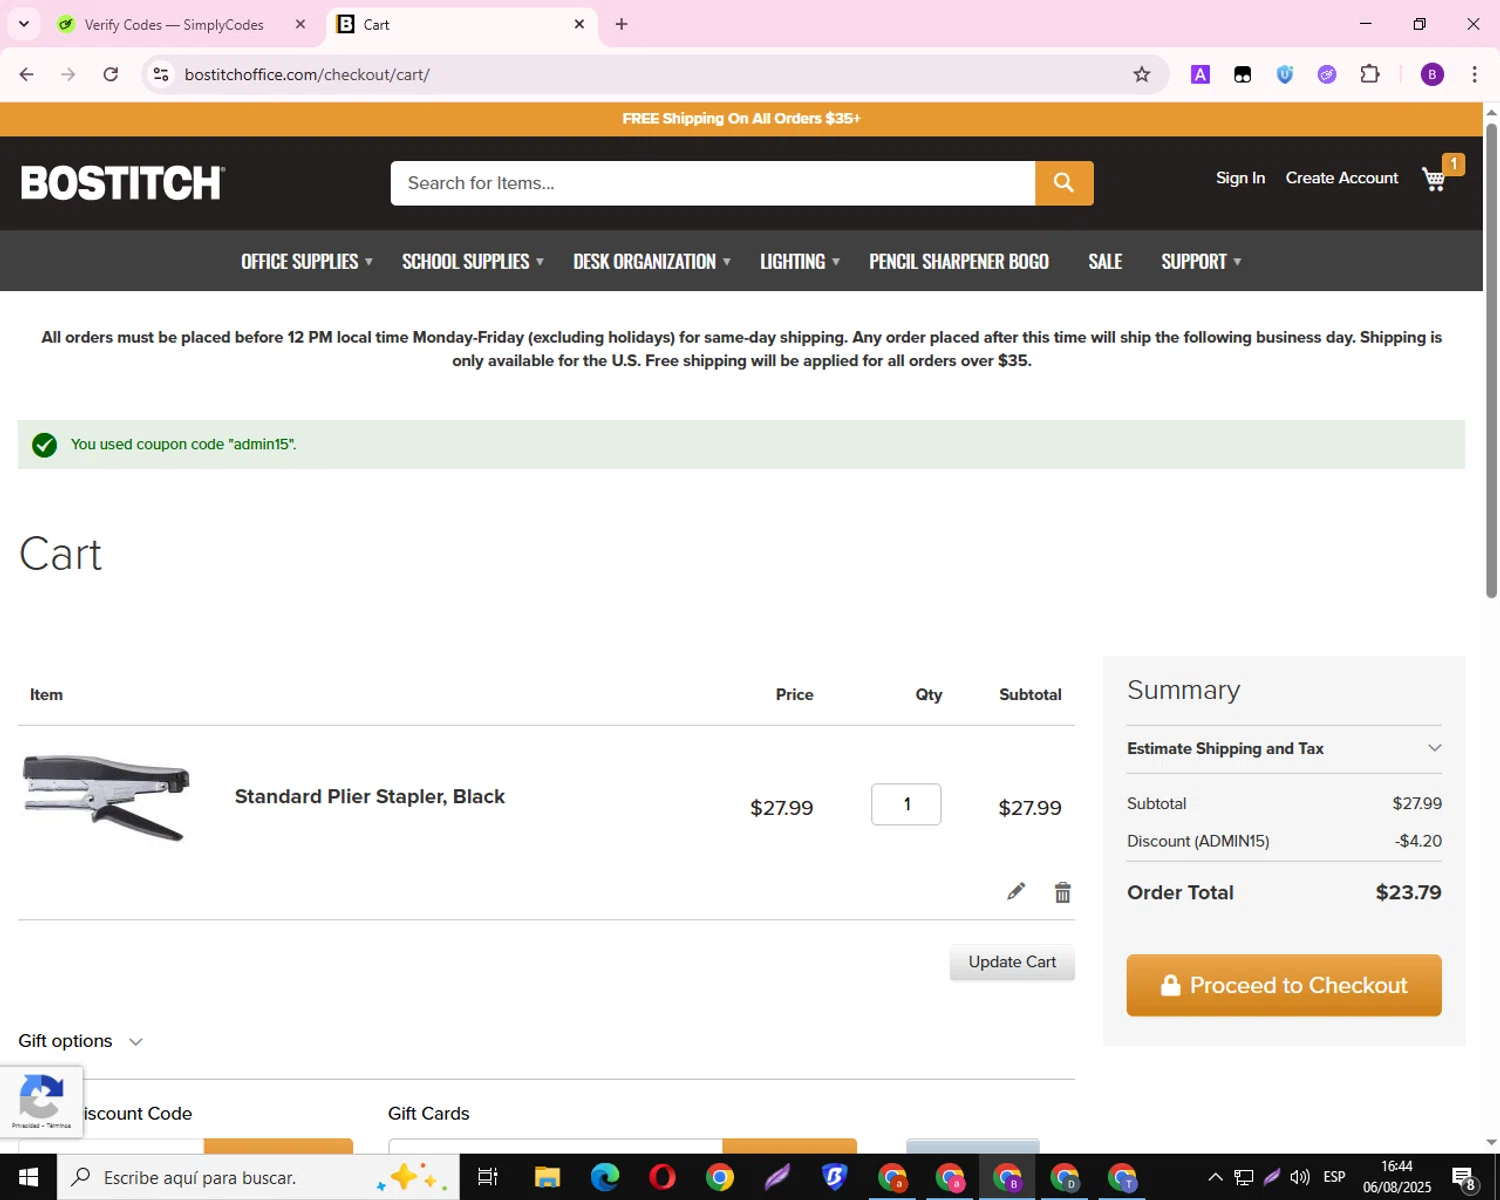Image resolution: width=1500 pixels, height=1200 pixels.
Task: Show hidden system tray icons
Action: tap(1215, 1177)
